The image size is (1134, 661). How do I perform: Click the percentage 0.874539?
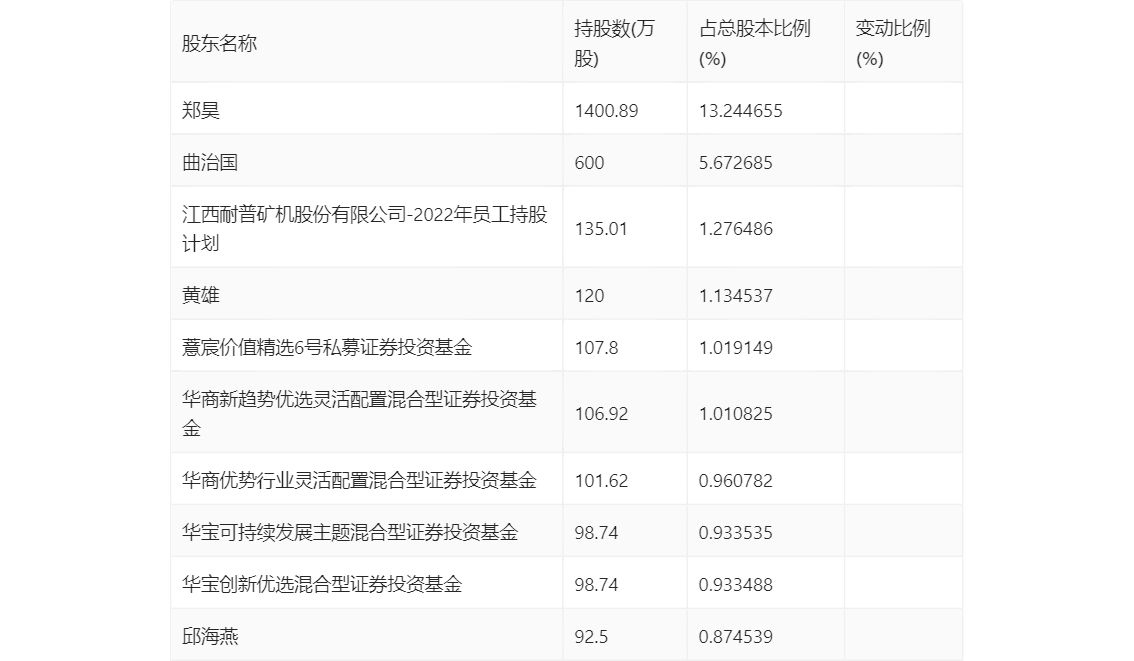736,637
